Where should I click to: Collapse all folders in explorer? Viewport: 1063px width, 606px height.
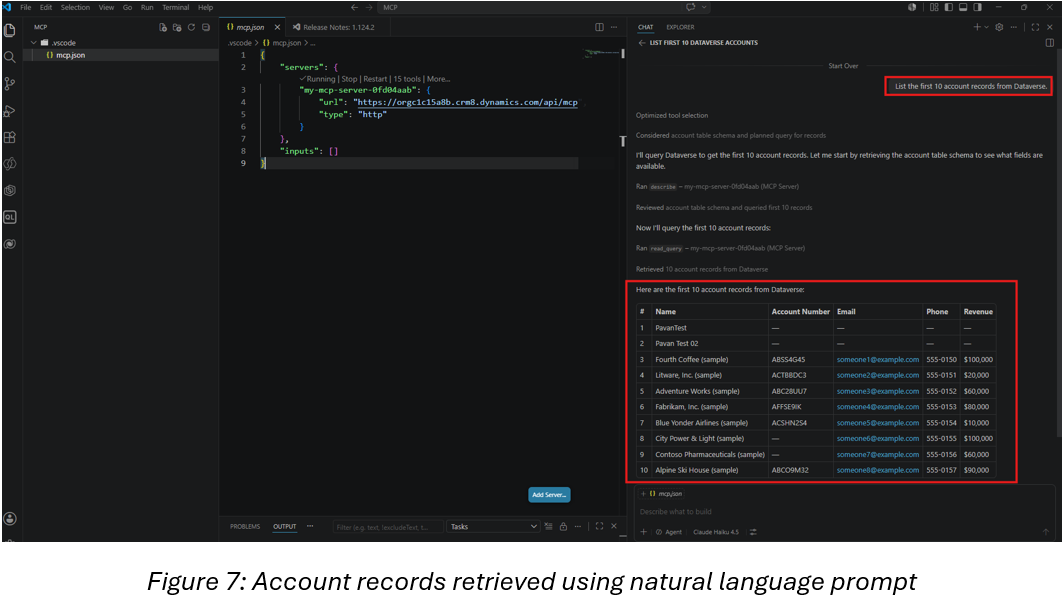(206, 27)
